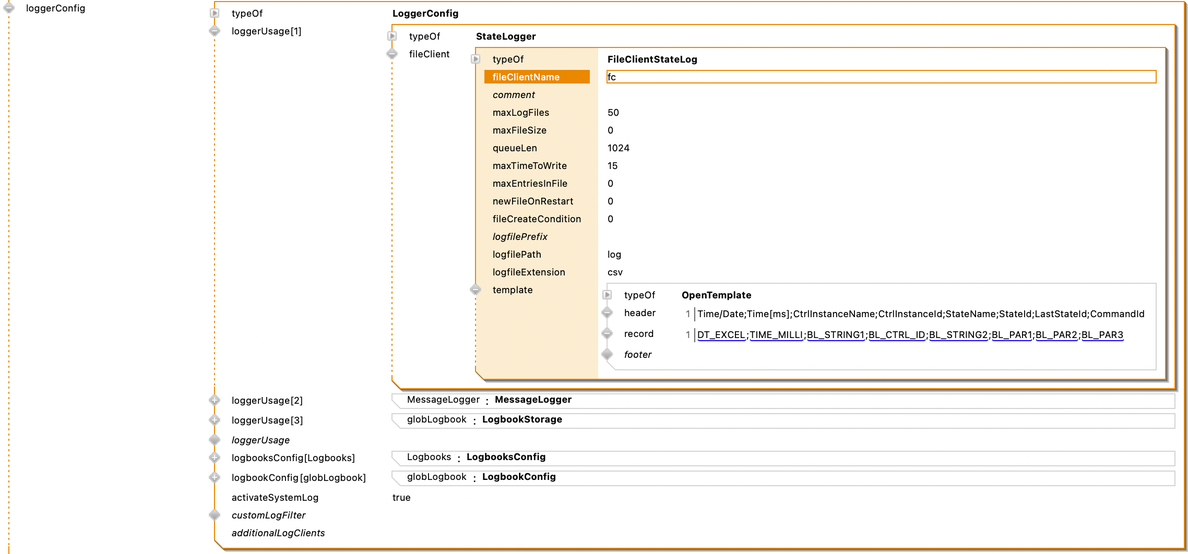This screenshot has height=554, width=1188.
Task: Select the newFileOnRestart value 0
Action: point(611,202)
